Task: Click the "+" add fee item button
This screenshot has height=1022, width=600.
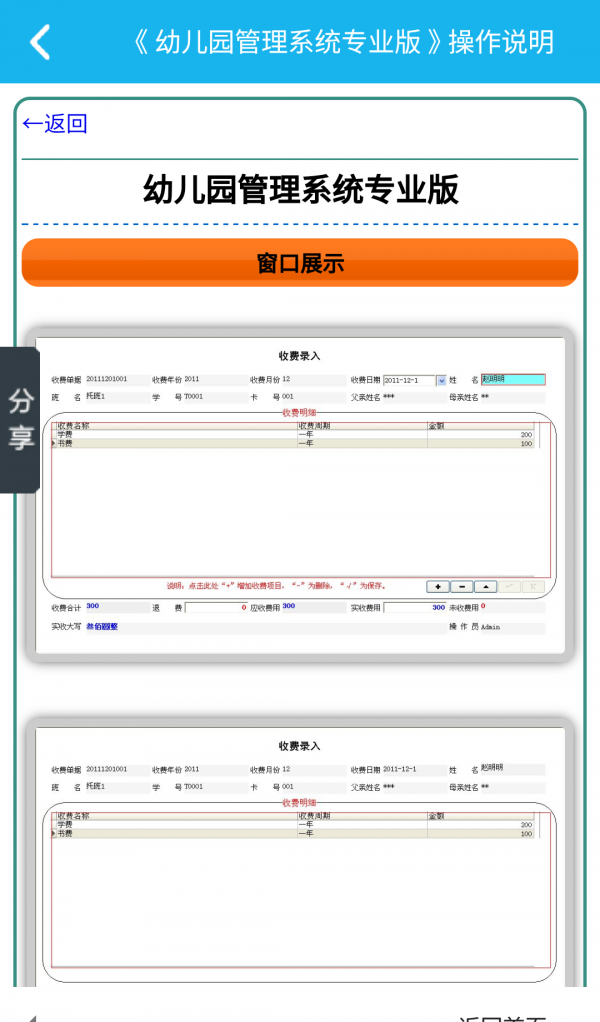Action: click(437, 586)
